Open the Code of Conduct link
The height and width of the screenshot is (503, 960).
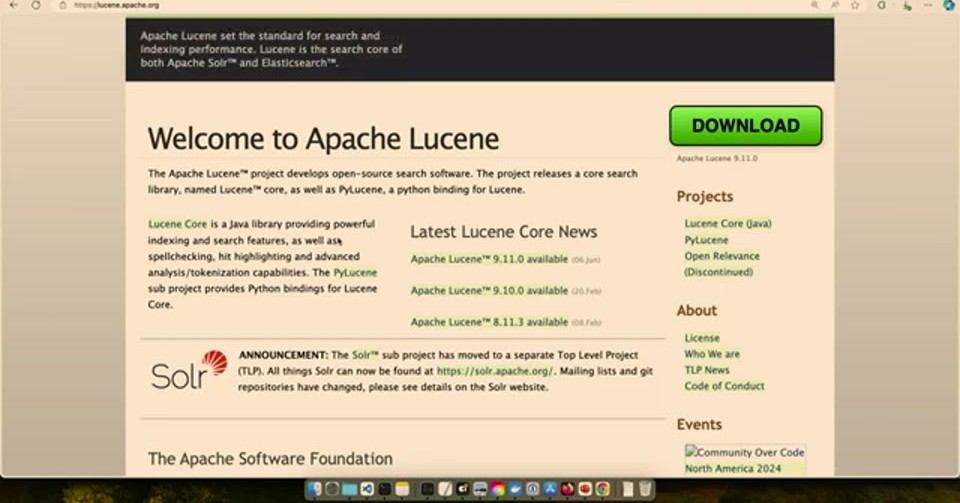tap(724, 386)
